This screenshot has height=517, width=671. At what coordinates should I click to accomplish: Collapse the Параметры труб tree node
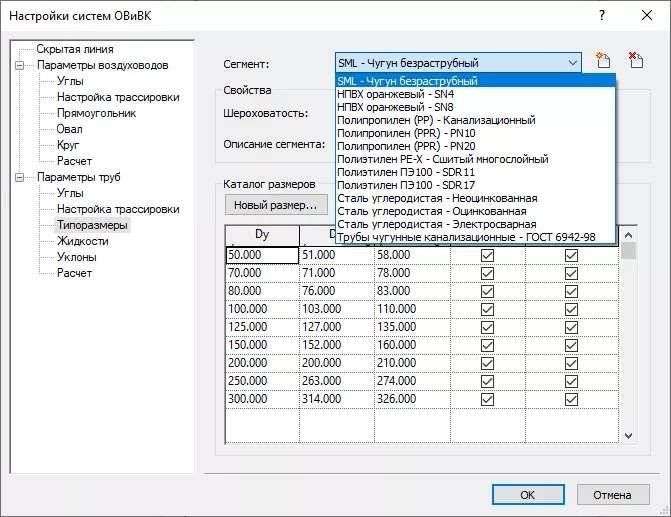[x=20, y=177]
